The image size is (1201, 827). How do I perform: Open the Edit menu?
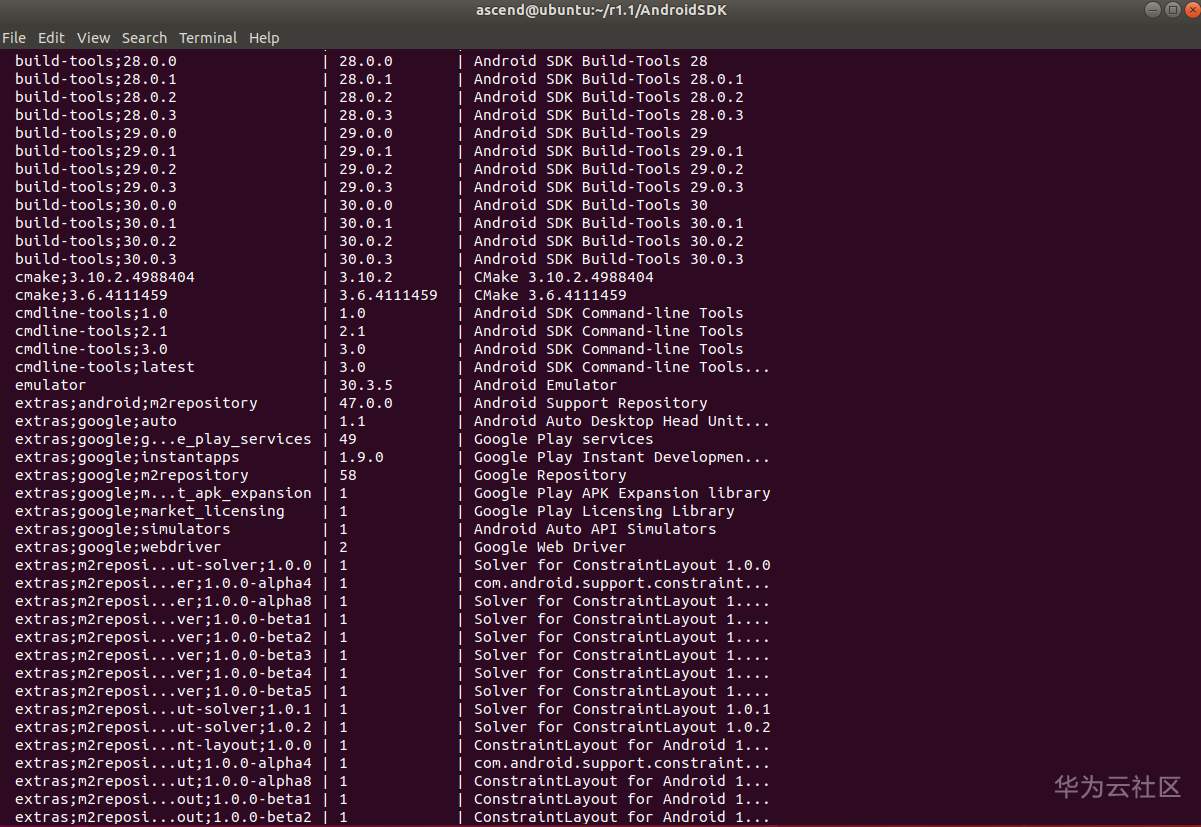click(x=51, y=37)
